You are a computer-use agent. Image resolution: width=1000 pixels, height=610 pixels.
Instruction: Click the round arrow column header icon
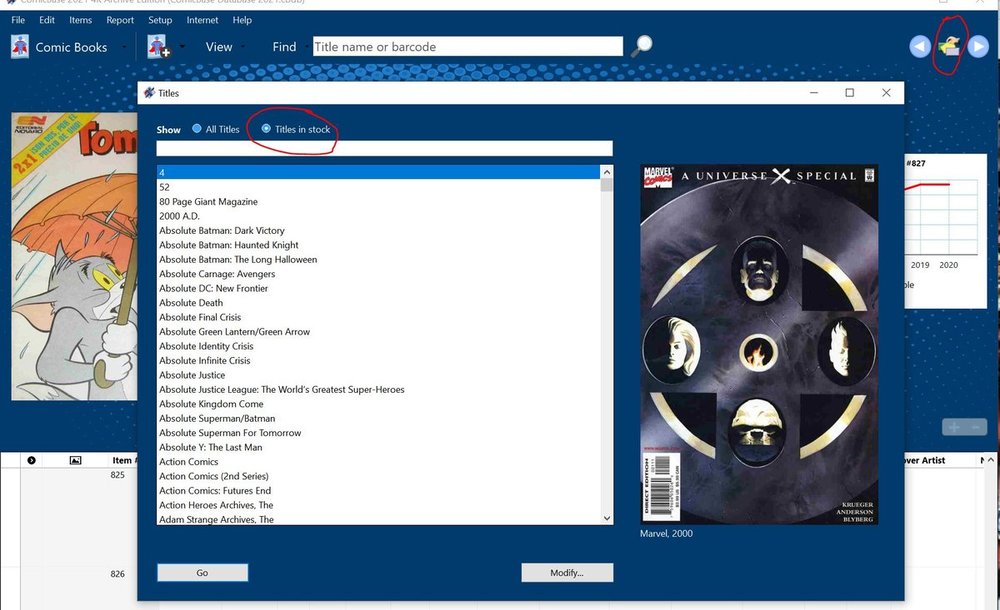click(x=32, y=460)
